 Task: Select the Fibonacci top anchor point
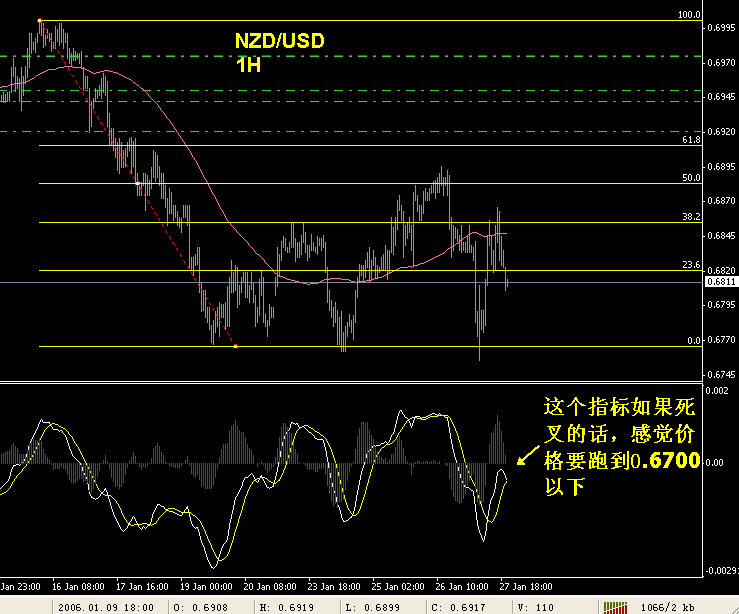(x=40, y=21)
